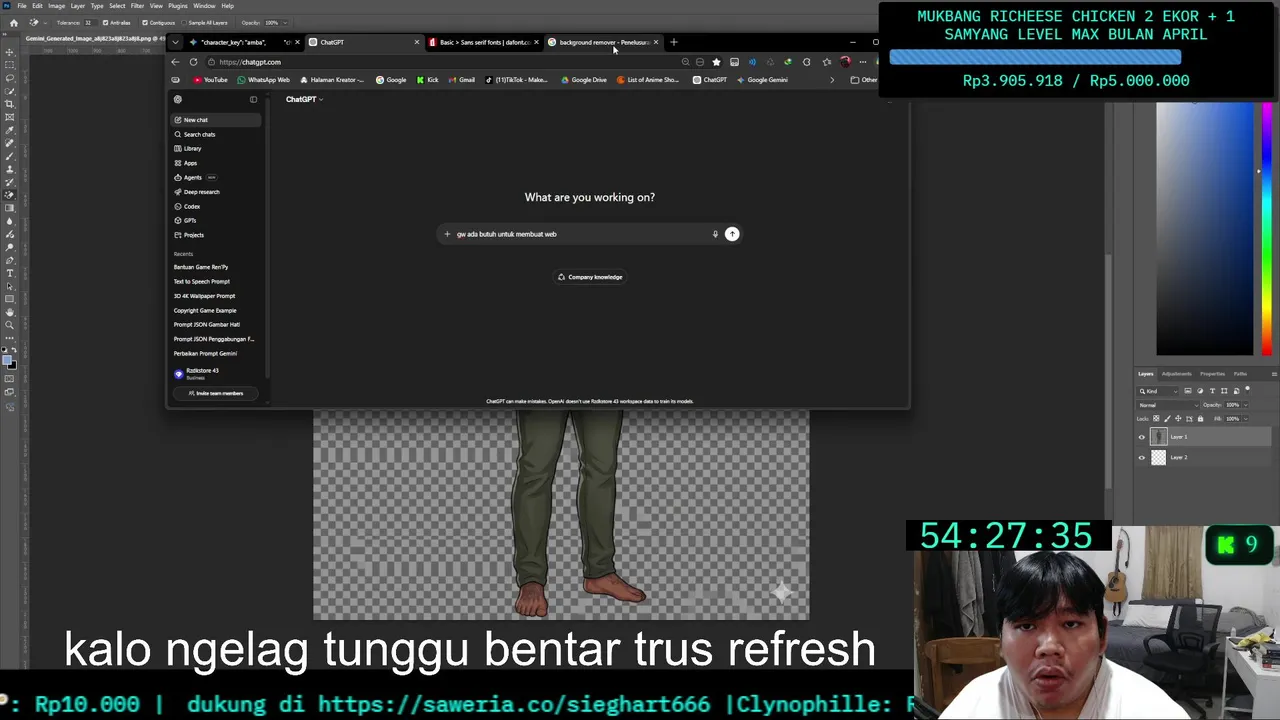Open the tool preset picker dropdown arrow
1280x720 pixels.
tap(45, 22)
